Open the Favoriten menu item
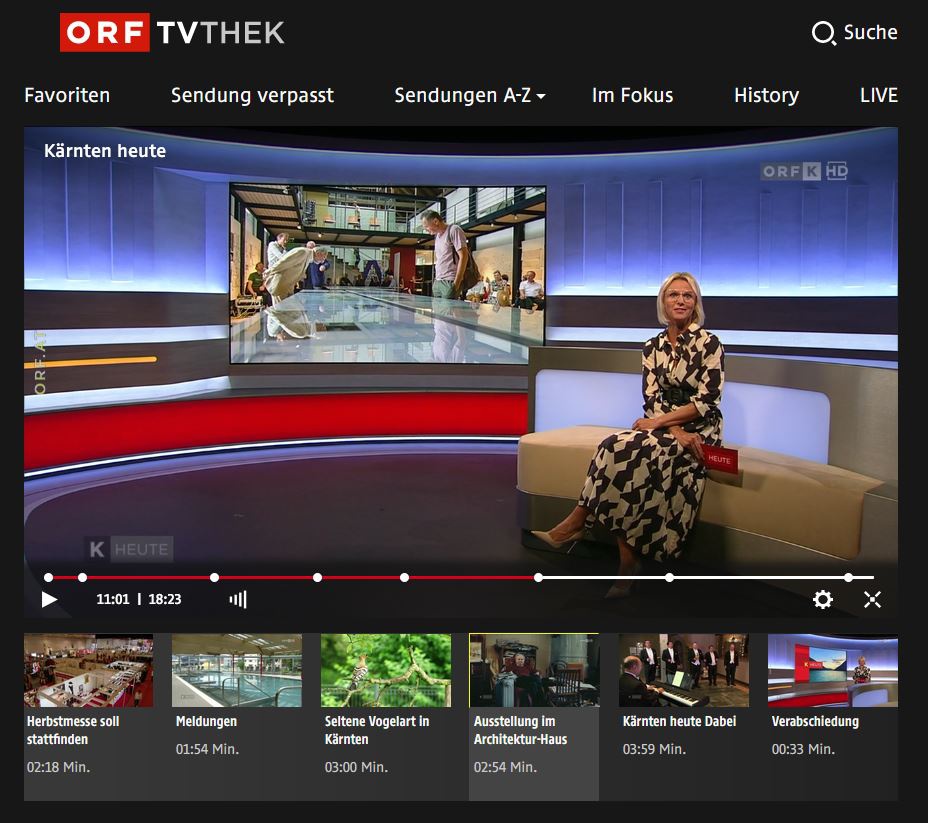Viewport: 928px width, 823px height. (x=67, y=95)
